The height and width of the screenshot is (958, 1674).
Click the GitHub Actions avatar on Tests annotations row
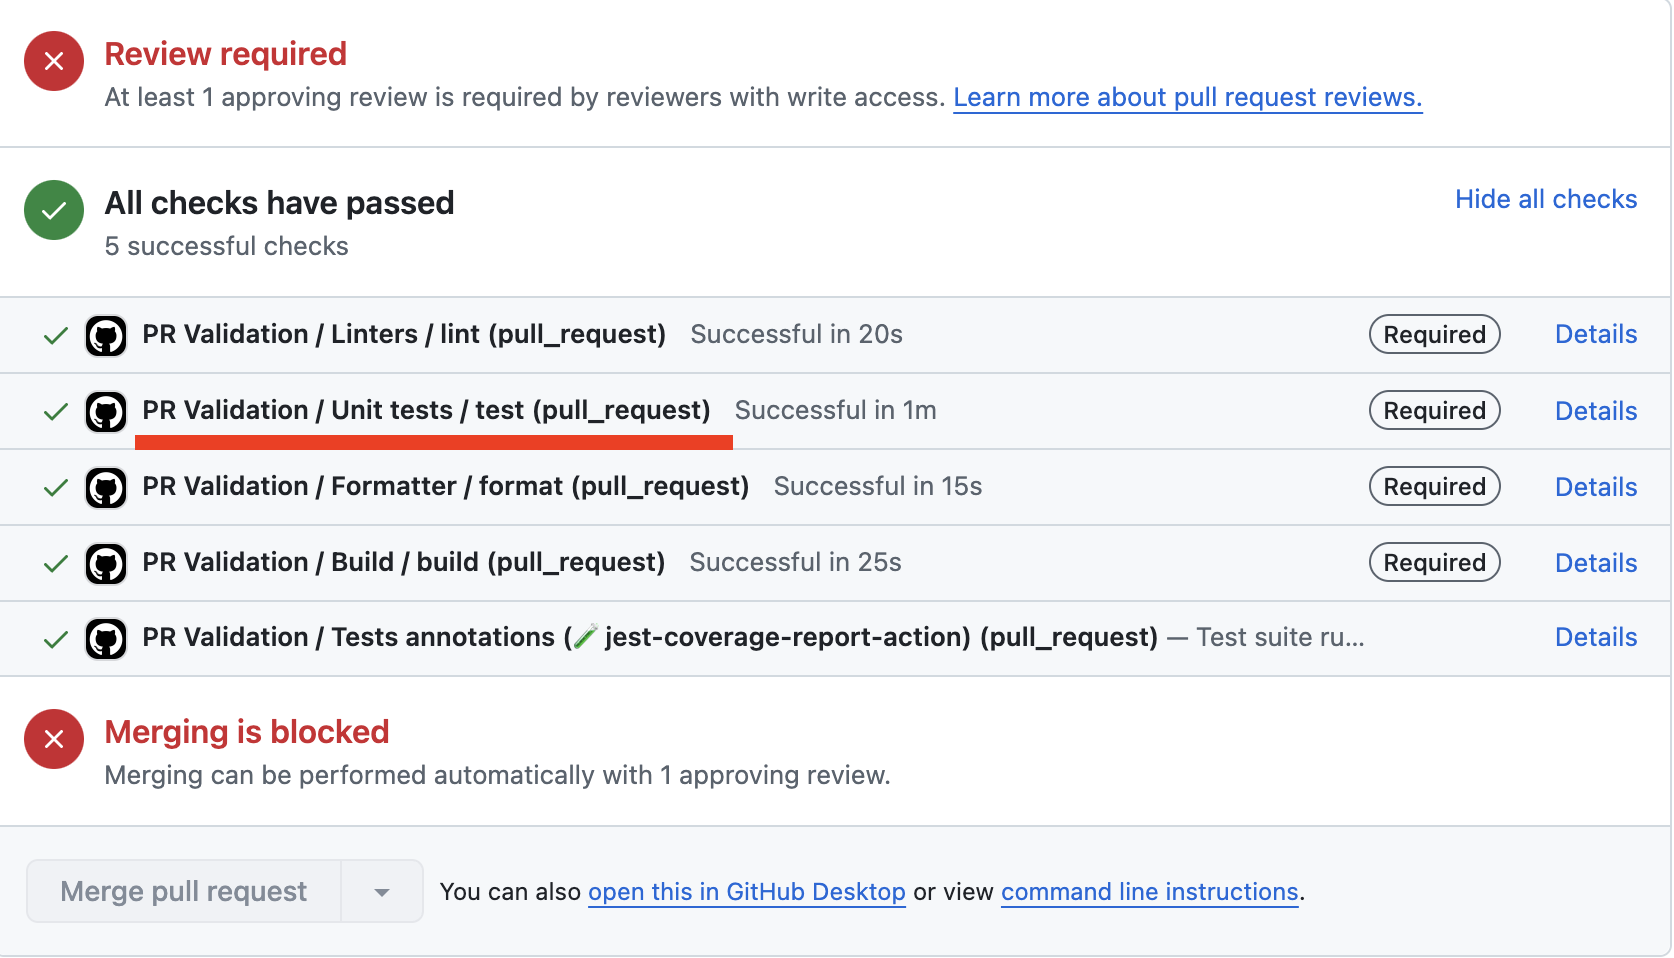tap(106, 640)
